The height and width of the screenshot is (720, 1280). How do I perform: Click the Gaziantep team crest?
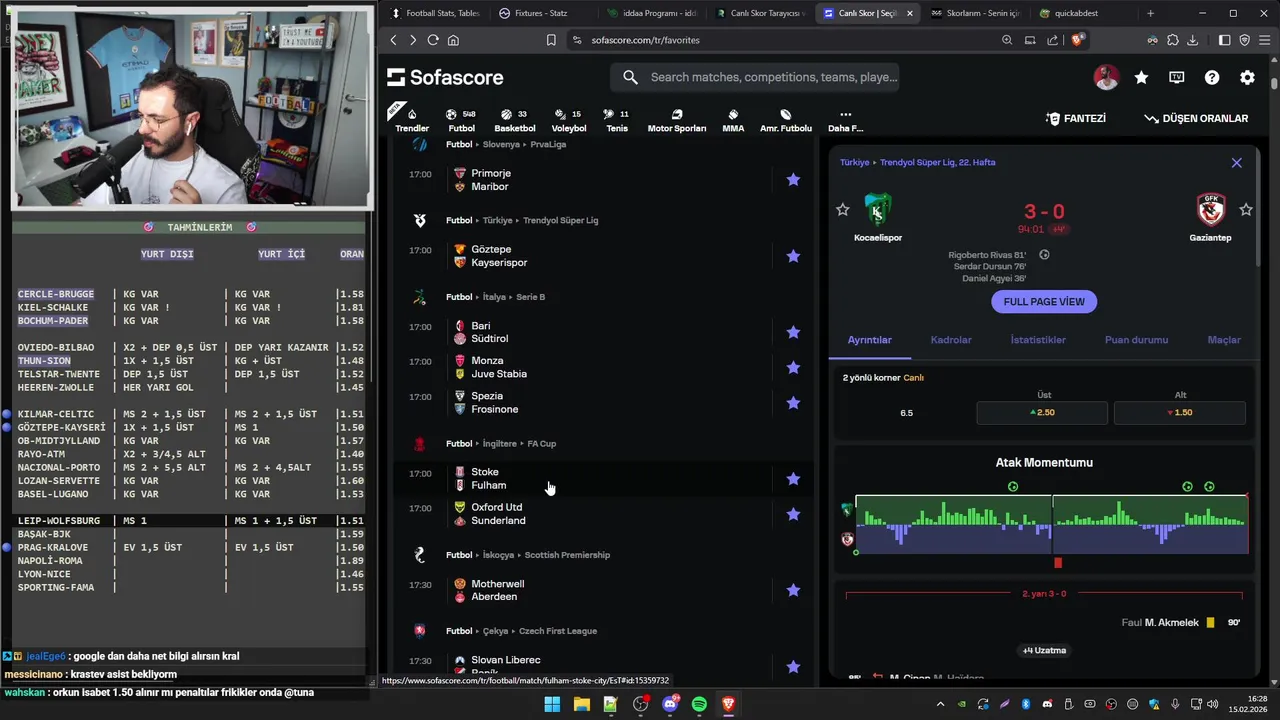tap(1210, 210)
